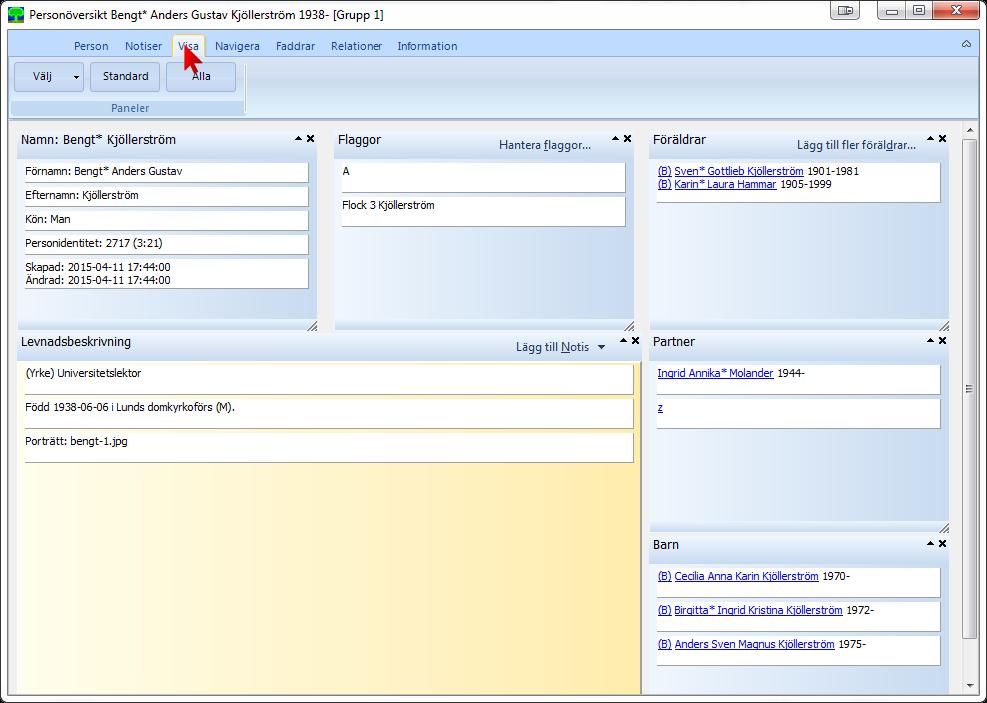Collapse the Föräldrar panel triangle icon
The height and width of the screenshot is (703, 987).
(930, 138)
